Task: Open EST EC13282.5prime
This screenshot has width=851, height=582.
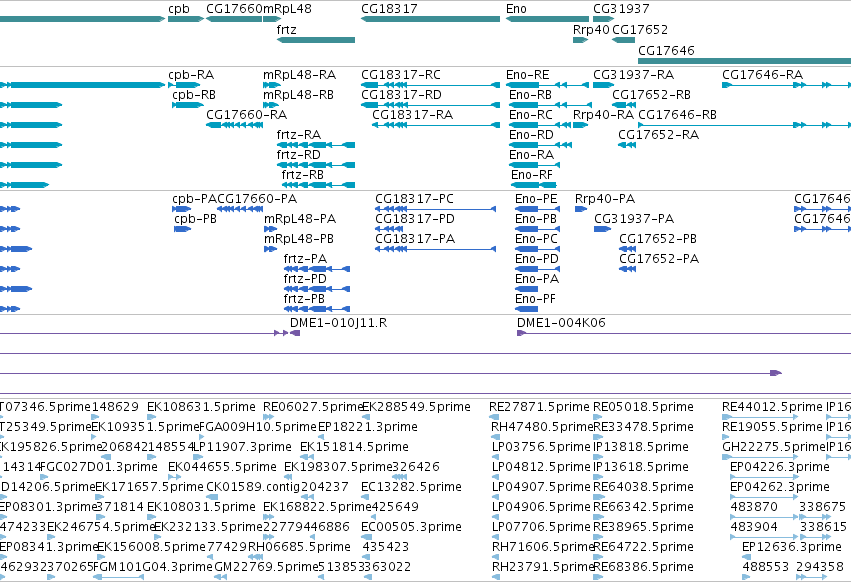Action: tap(411, 487)
